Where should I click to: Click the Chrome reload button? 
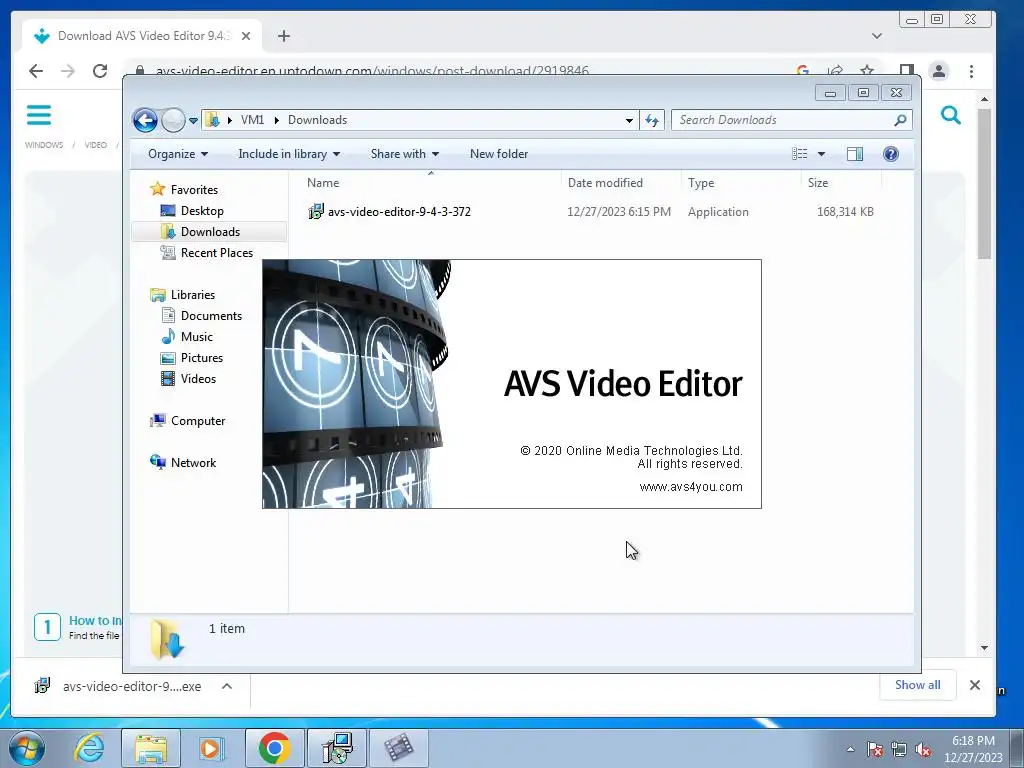pos(100,71)
